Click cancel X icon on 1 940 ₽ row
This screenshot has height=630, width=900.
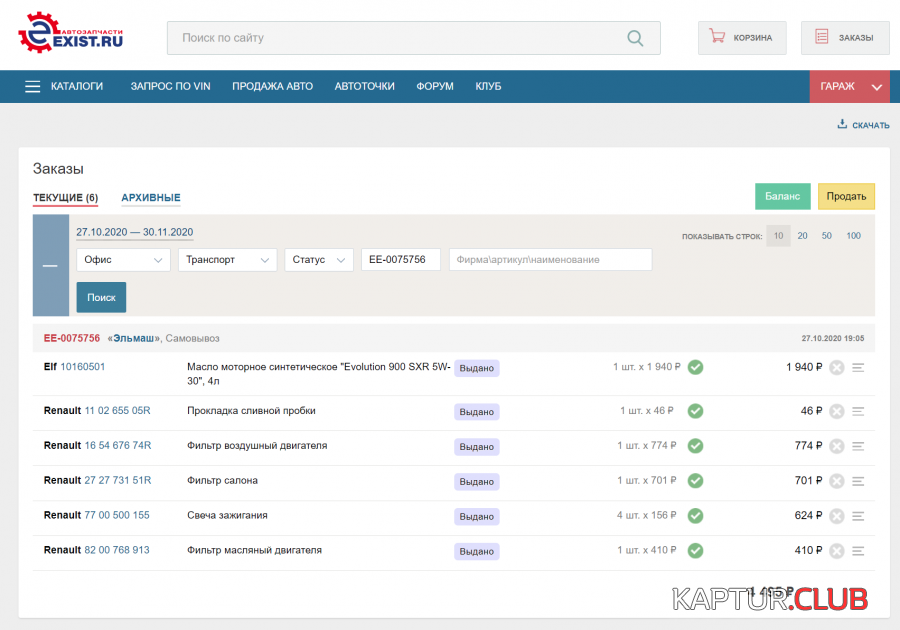click(837, 368)
